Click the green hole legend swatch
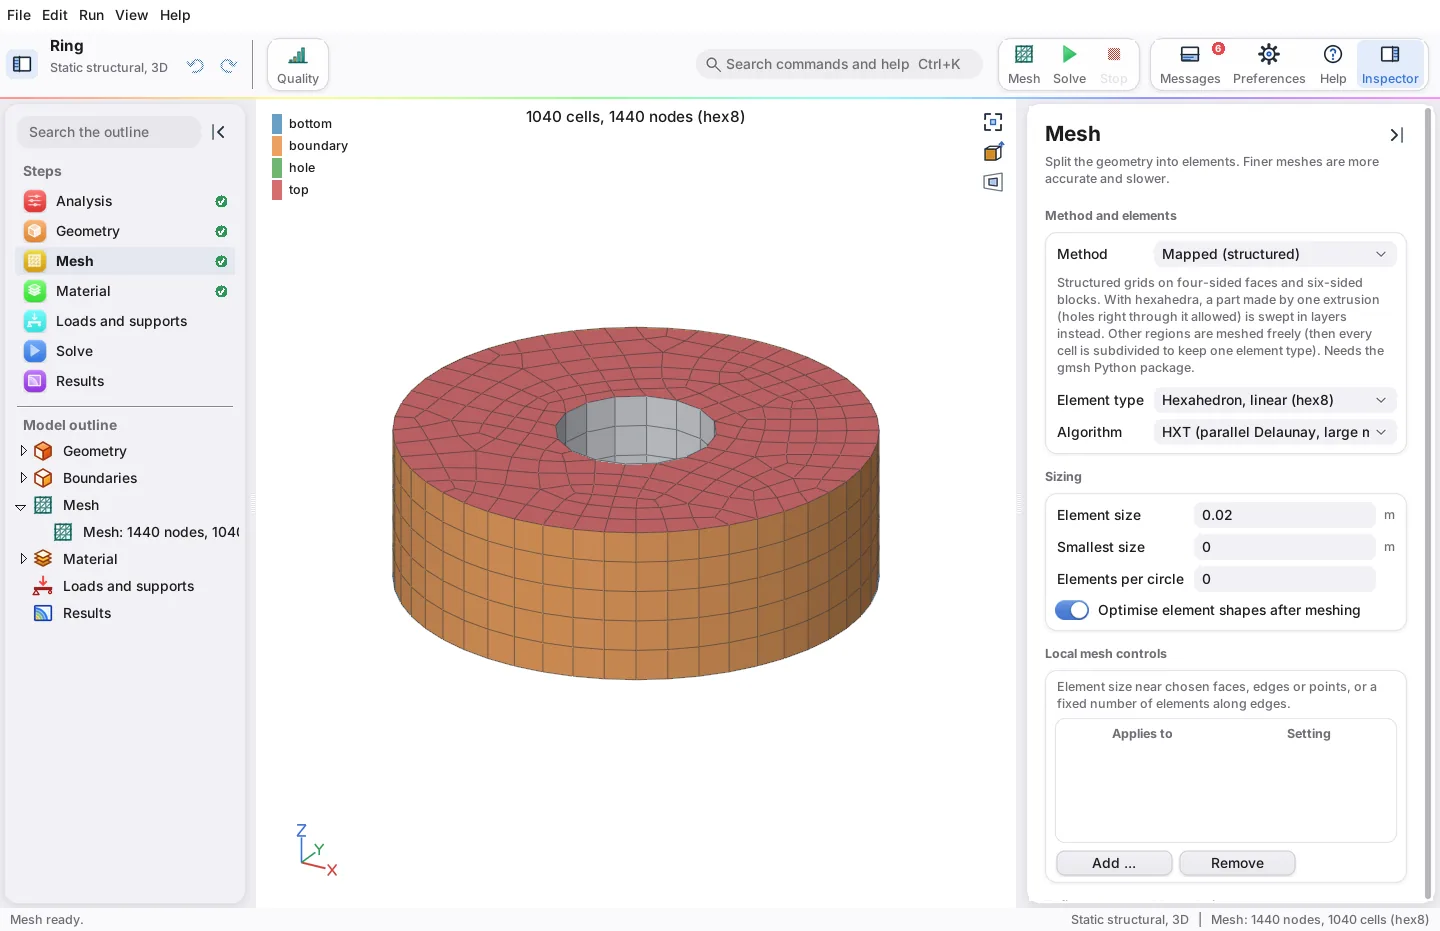Viewport: 1440px width, 931px height. (277, 168)
